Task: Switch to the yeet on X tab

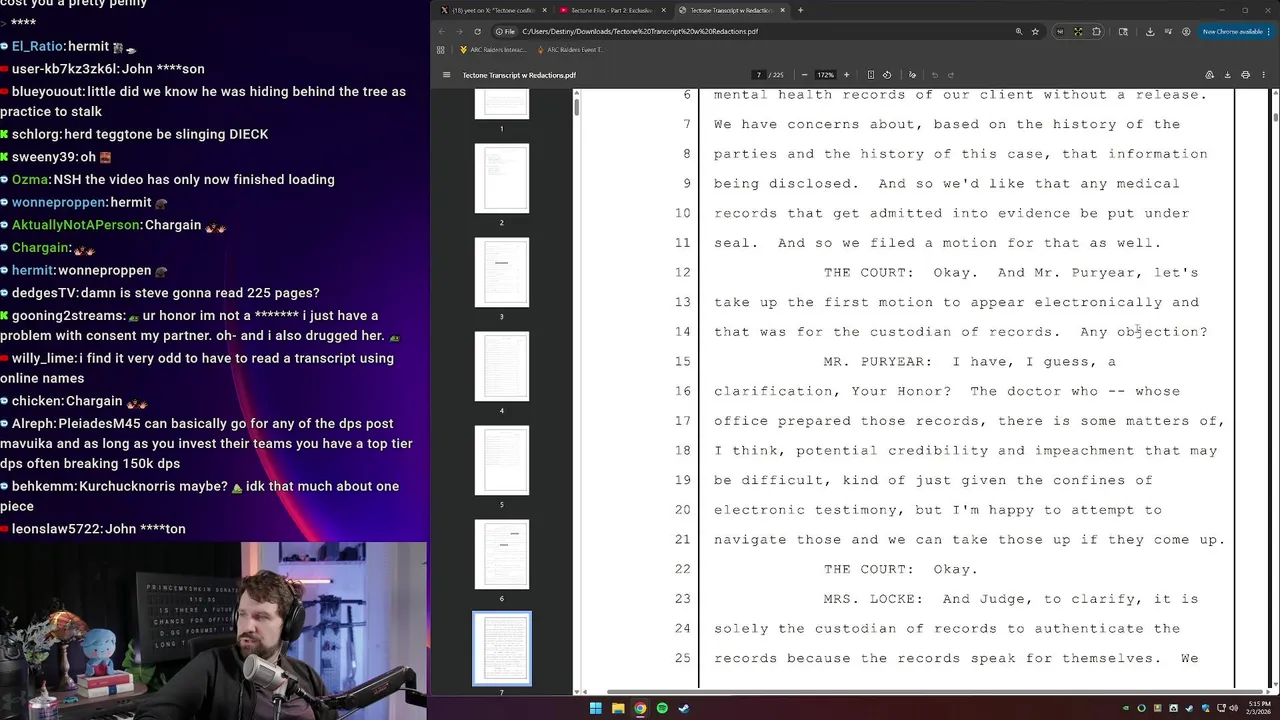Action: 490,10
